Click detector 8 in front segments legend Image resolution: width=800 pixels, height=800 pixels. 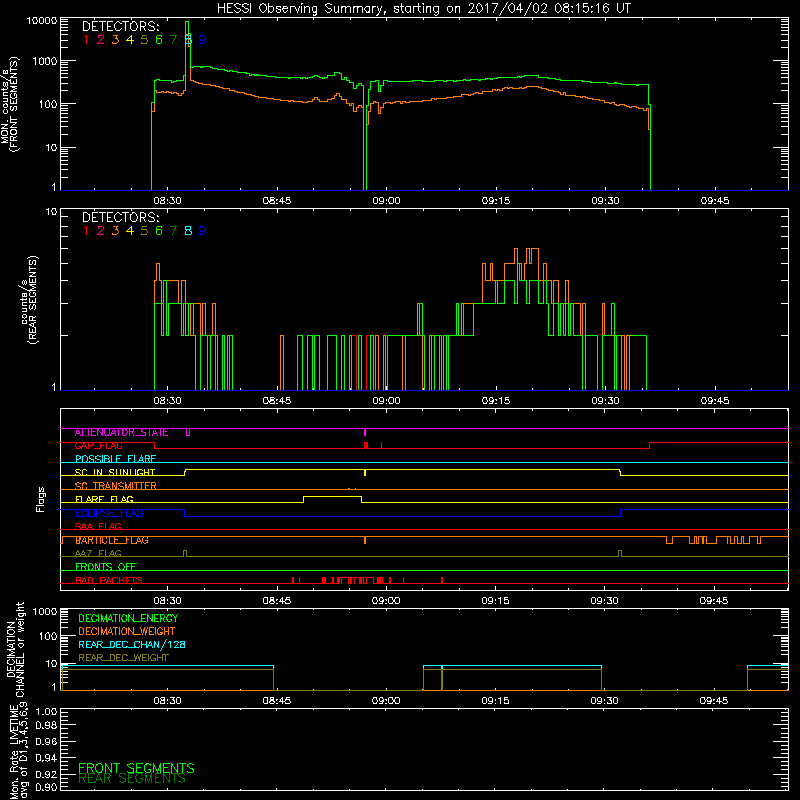pos(188,40)
